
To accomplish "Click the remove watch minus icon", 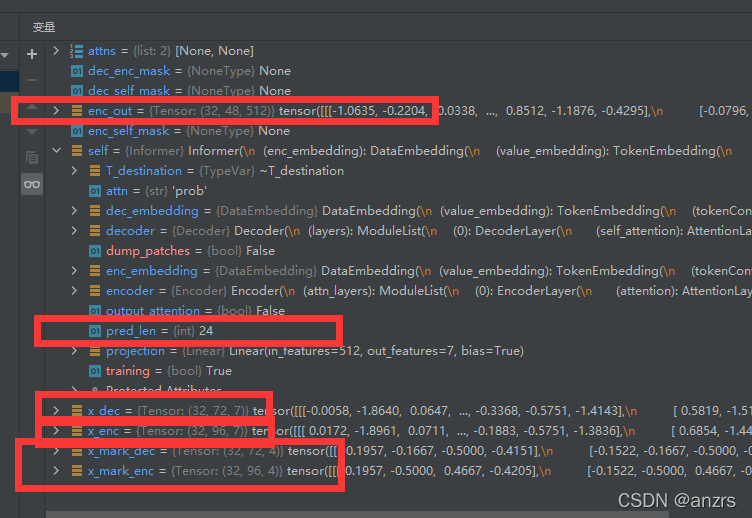I will [x=32, y=80].
